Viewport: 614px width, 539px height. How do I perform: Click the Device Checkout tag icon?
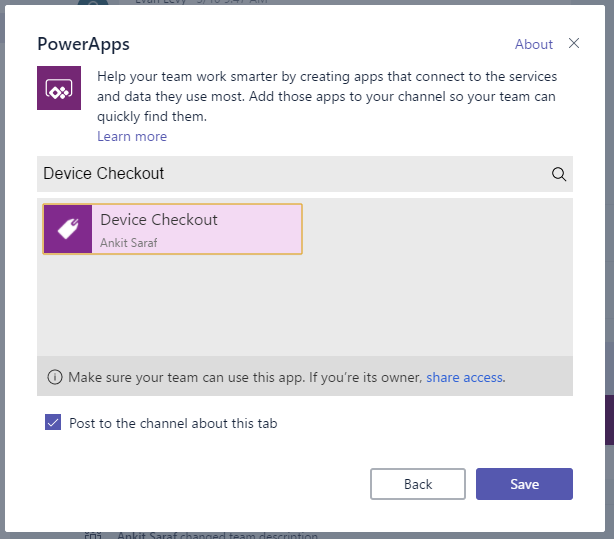point(68,229)
